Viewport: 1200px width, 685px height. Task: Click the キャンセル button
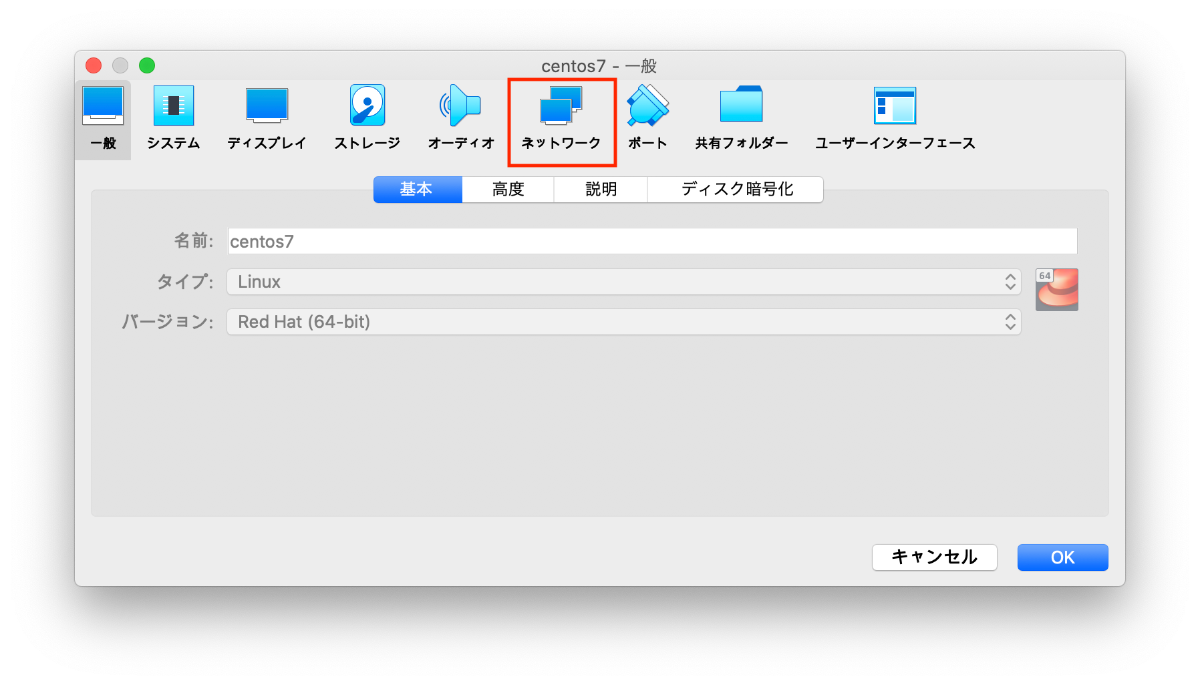pyautogui.click(x=934, y=557)
